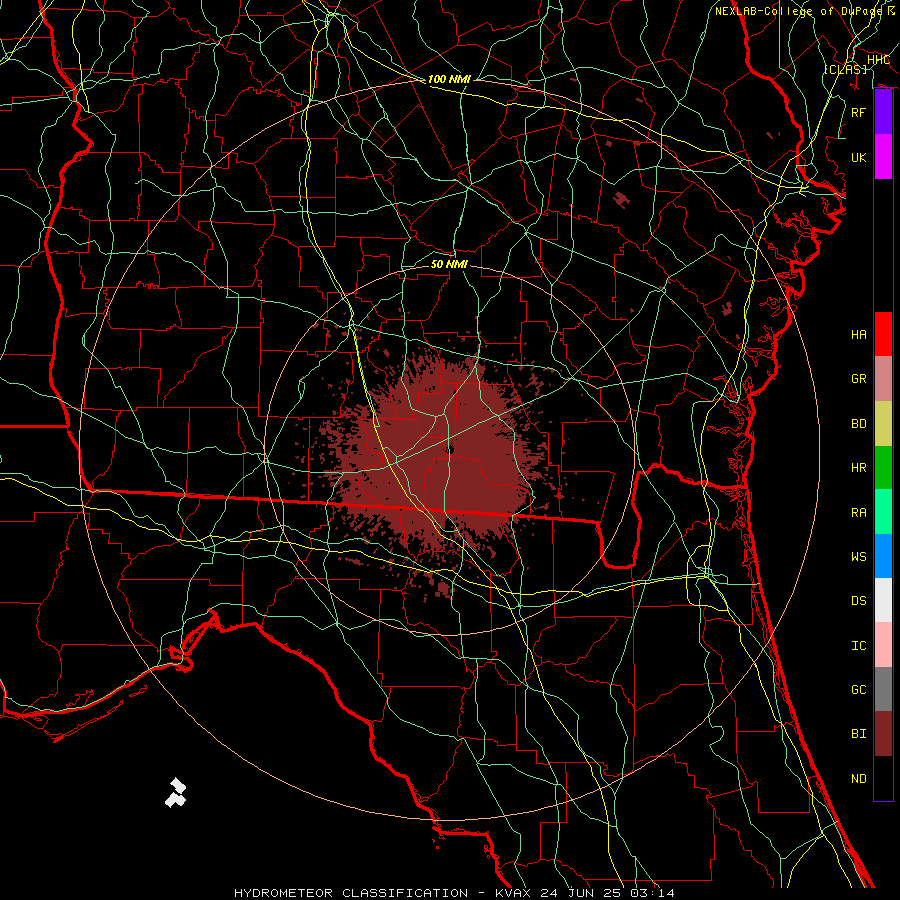Click the ND black legend swatch

(883, 778)
